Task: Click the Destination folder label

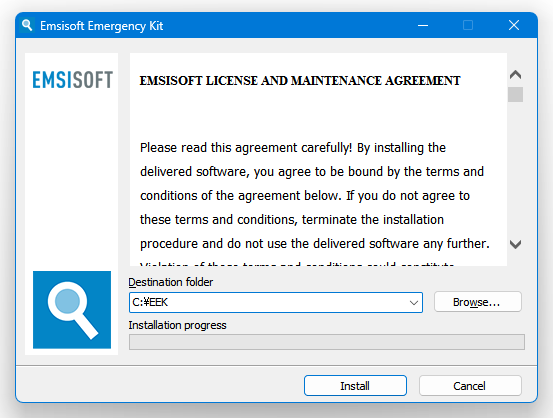Action: (x=171, y=282)
